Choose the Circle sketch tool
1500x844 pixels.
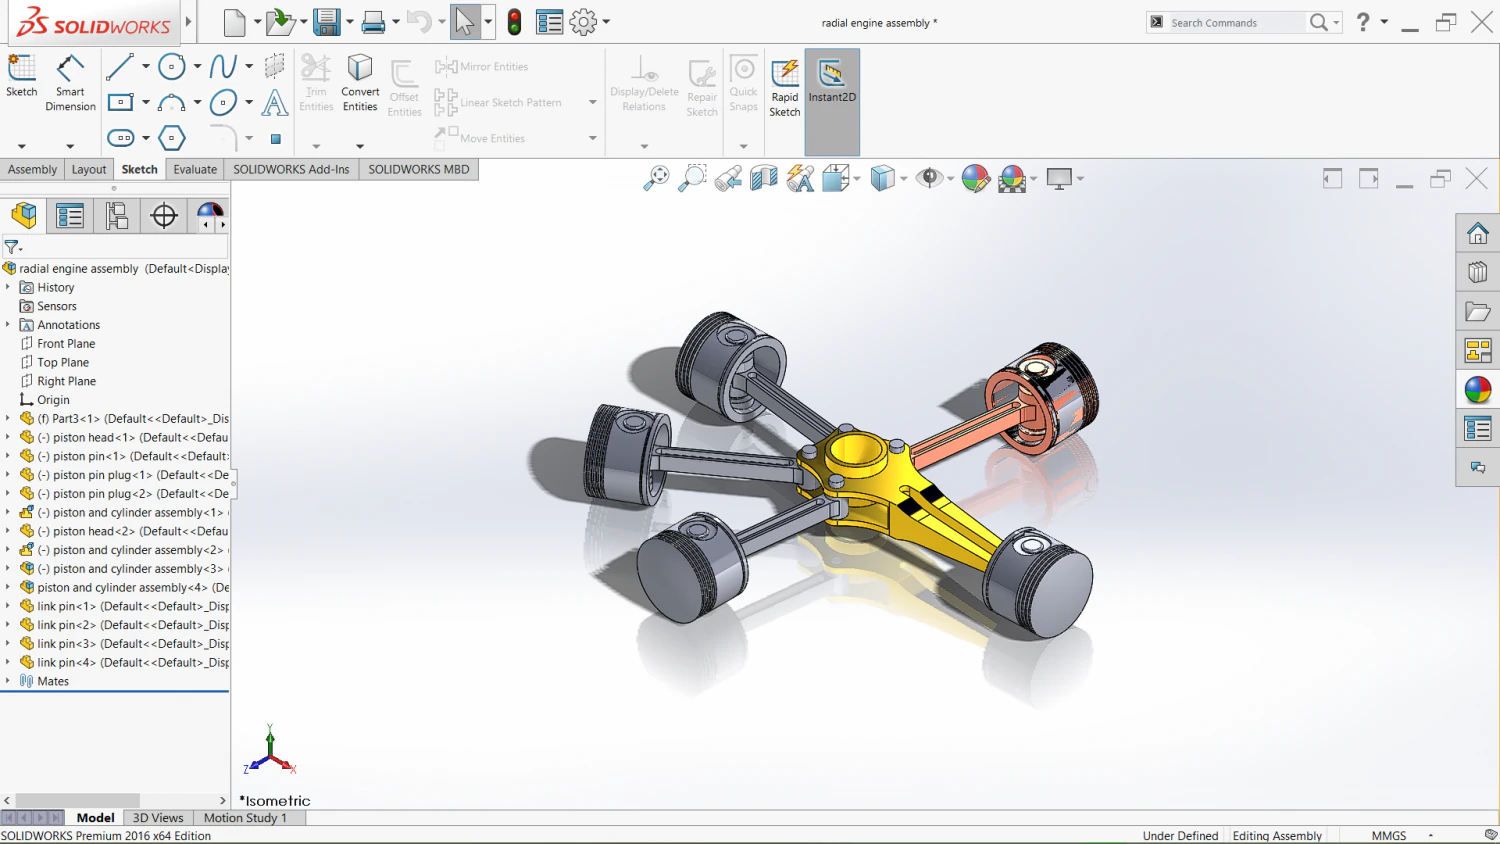172,67
